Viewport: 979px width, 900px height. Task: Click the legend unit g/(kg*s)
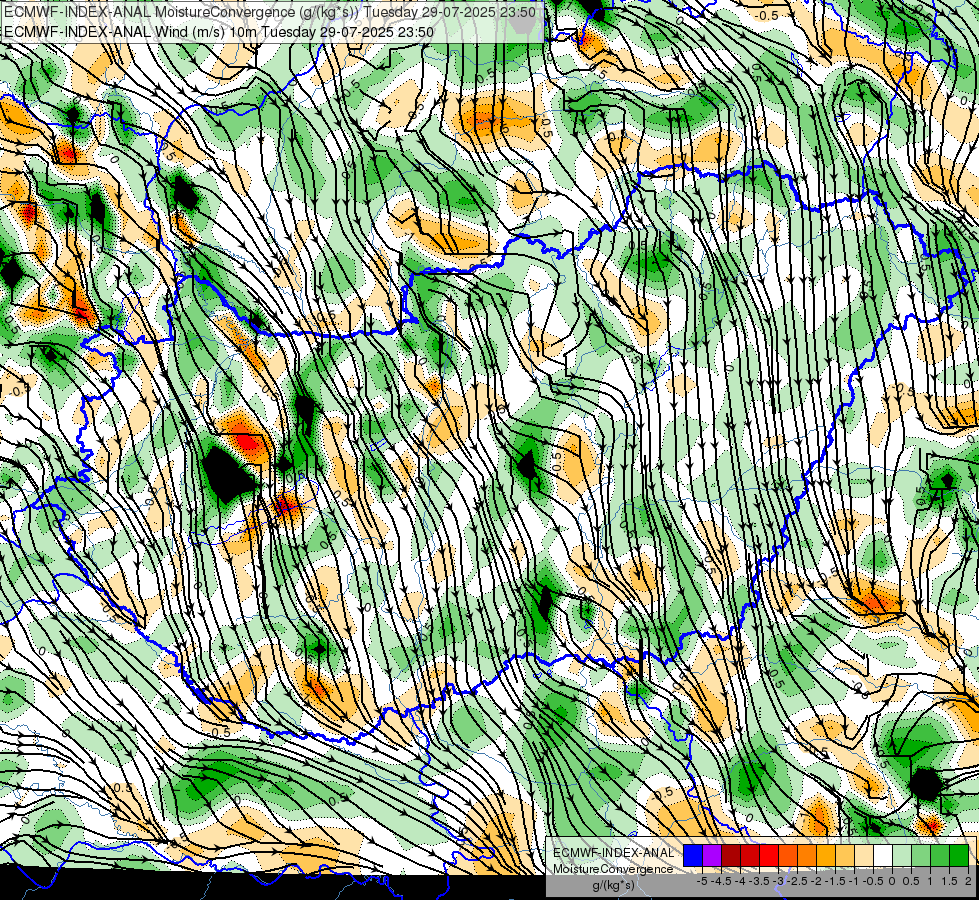(613, 886)
